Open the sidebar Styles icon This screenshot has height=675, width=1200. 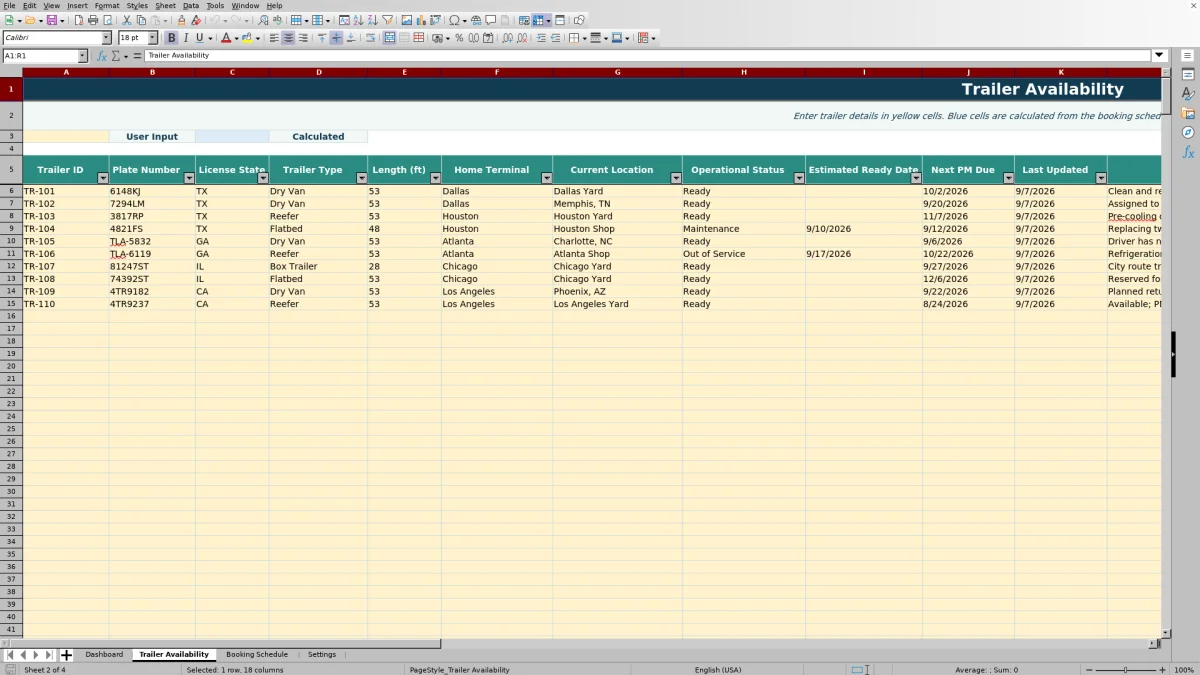(x=1188, y=93)
